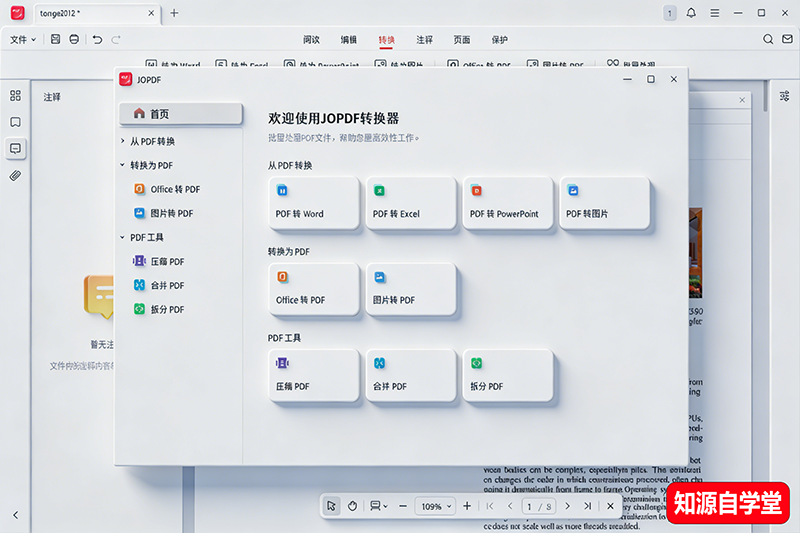The height and width of the screenshot is (533, 800).
Task: Open the search magnifier icon
Action: click(768, 39)
